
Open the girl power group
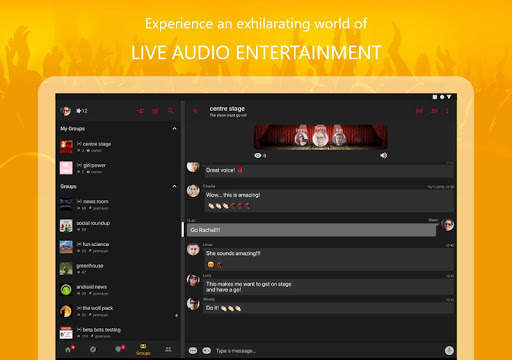pos(118,168)
